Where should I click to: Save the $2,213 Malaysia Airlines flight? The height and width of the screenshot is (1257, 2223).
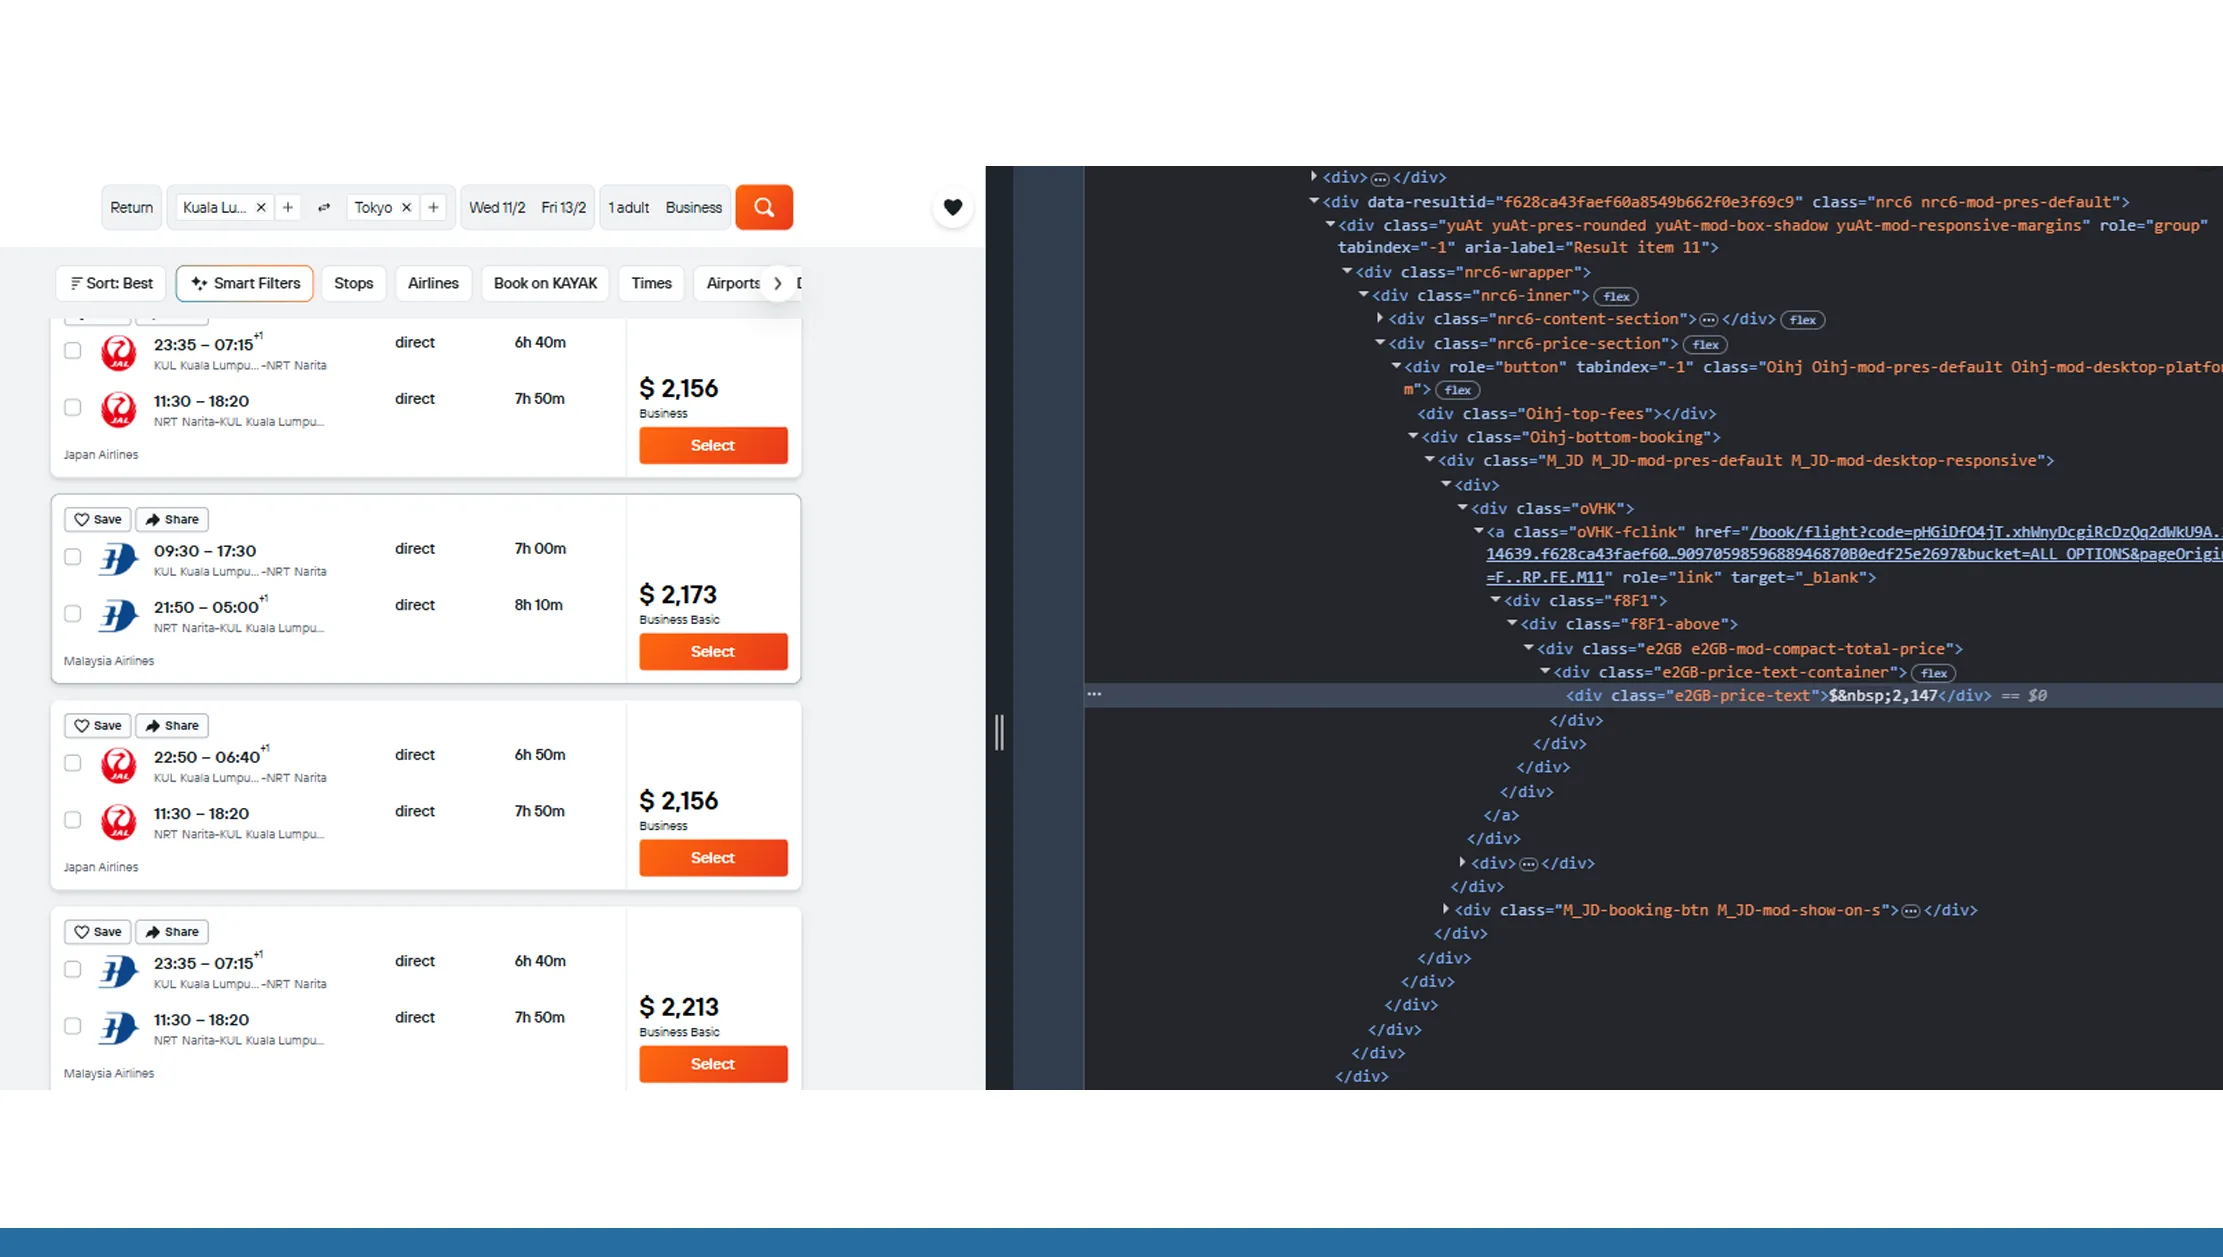click(97, 931)
